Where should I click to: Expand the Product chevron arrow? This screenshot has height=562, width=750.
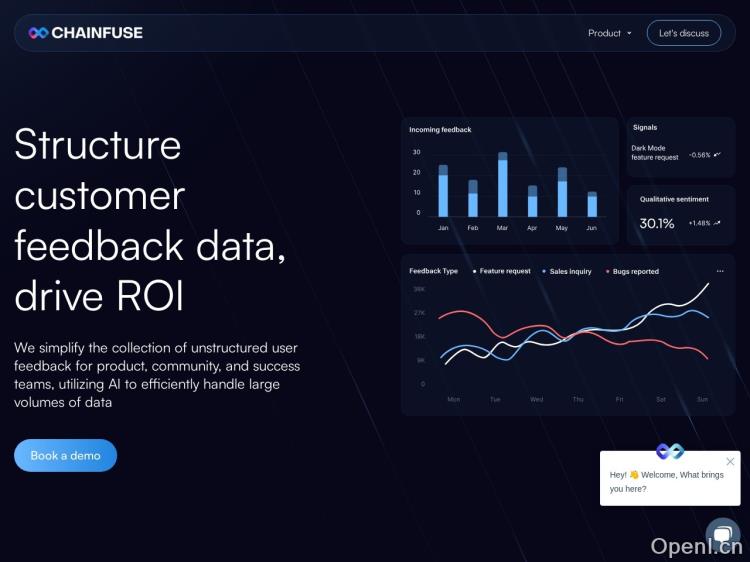pyautogui.click(x=629, y=34)
